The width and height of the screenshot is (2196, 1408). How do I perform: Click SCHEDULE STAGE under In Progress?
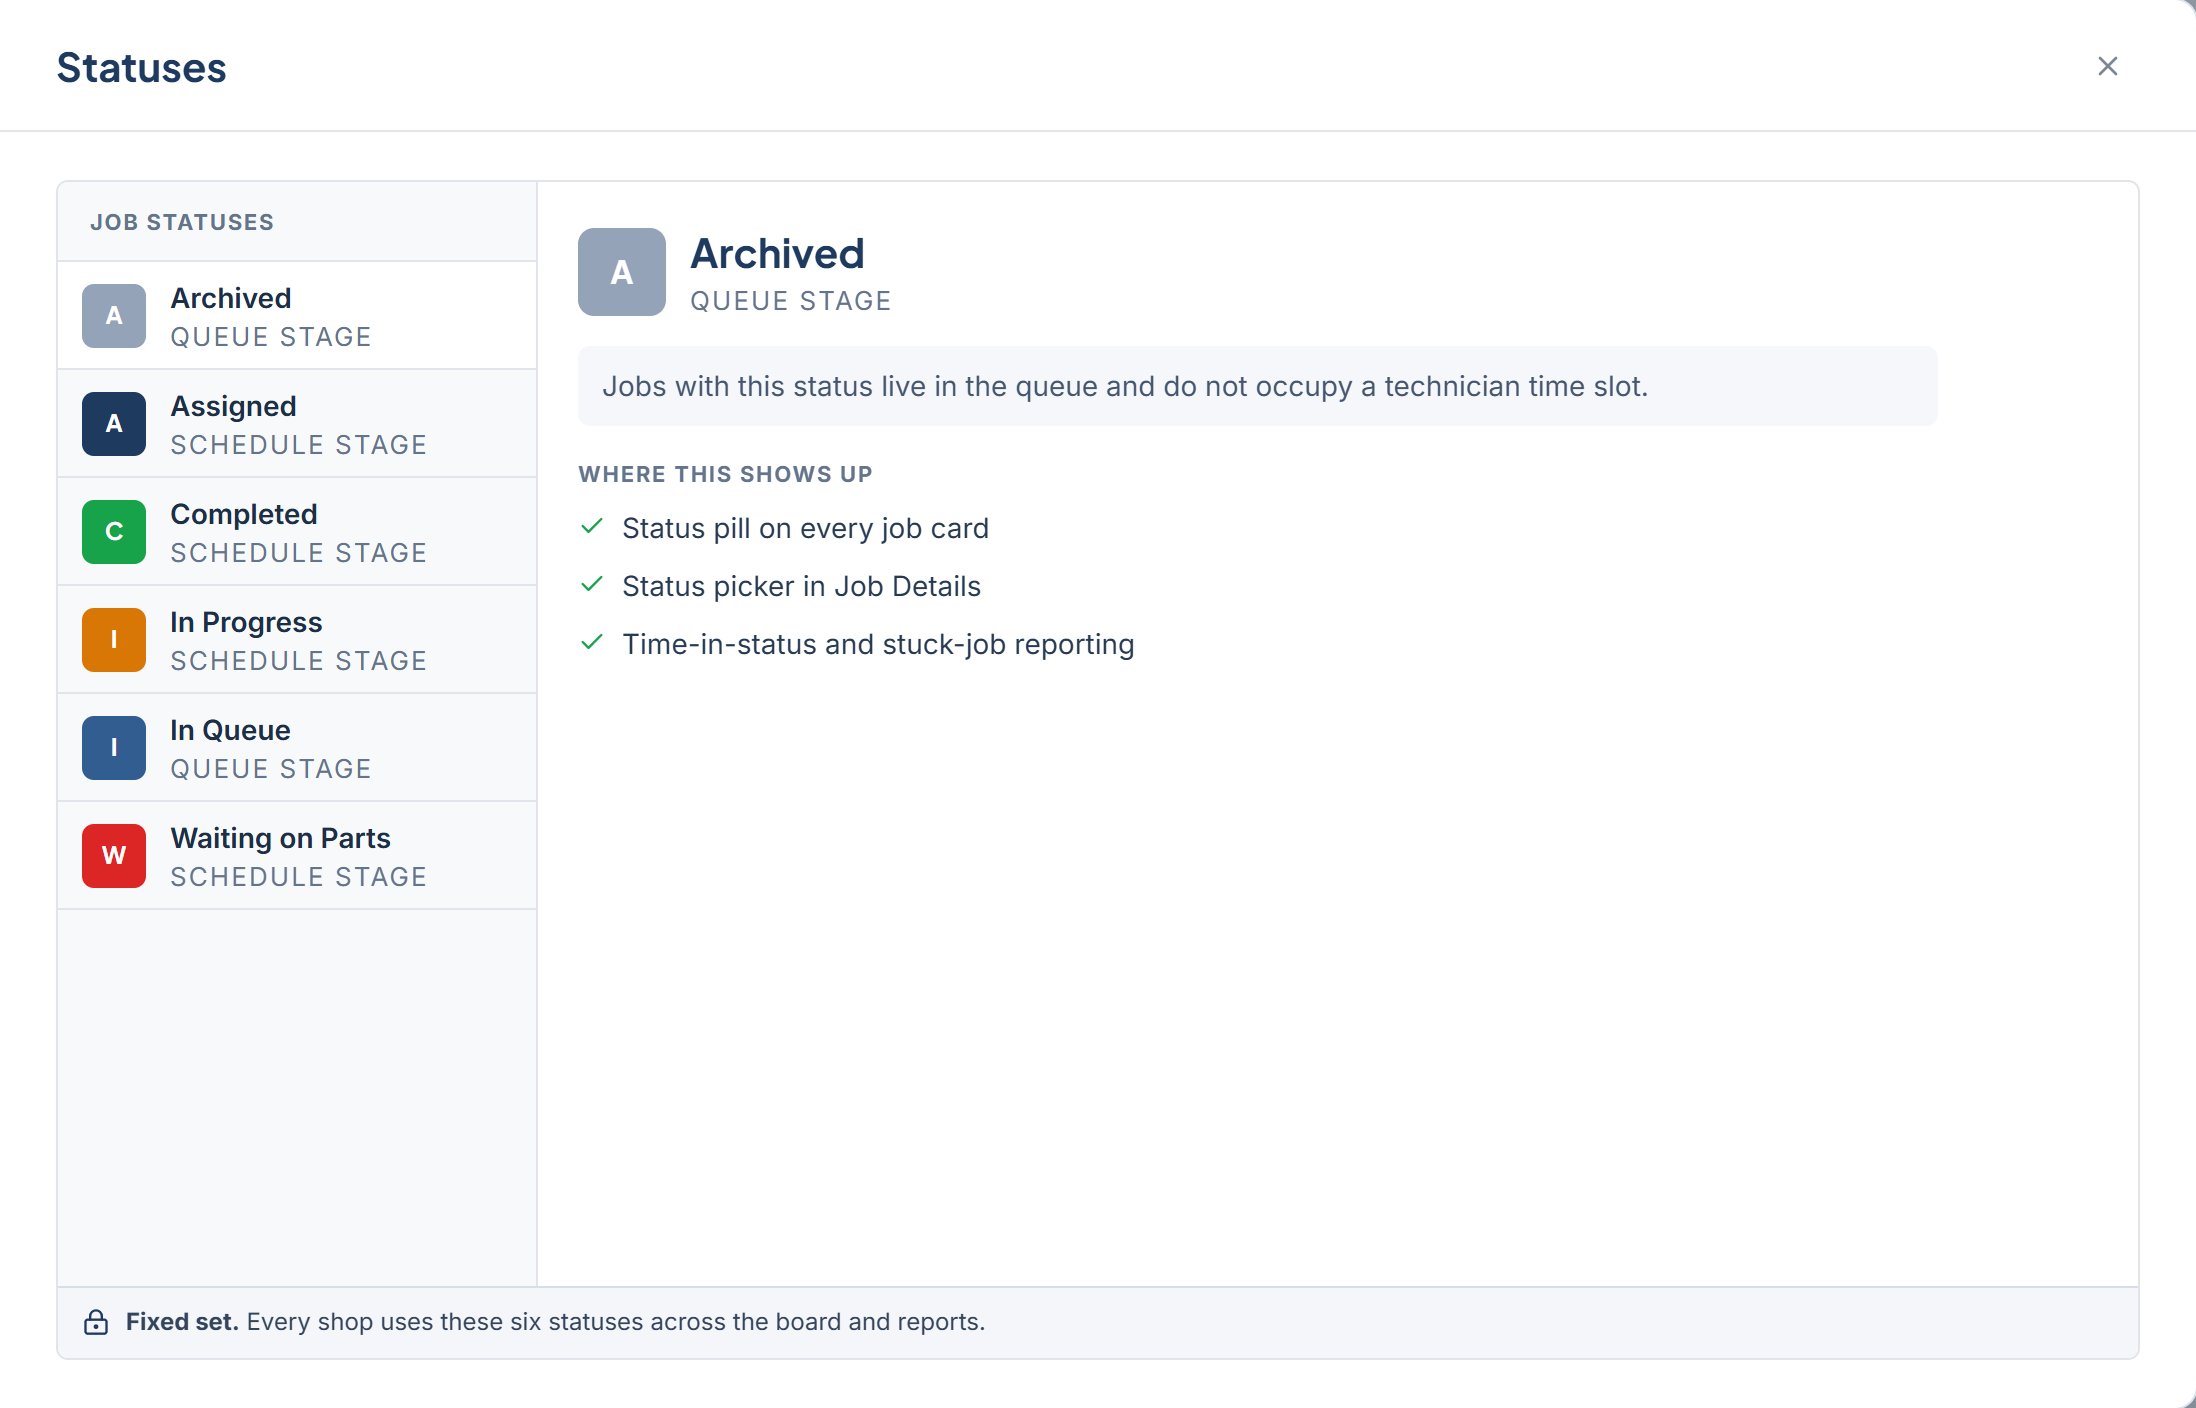[x=299, y=661]
